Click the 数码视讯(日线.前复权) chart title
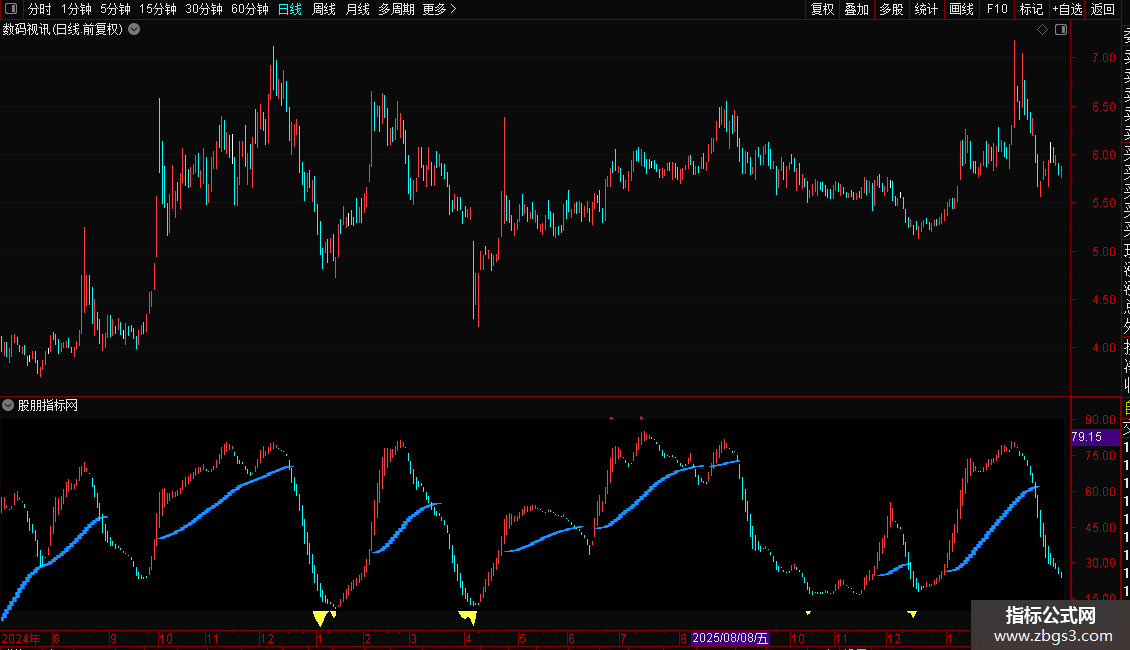The width and height of the screenshot is (1130, 650). point(63,30)
